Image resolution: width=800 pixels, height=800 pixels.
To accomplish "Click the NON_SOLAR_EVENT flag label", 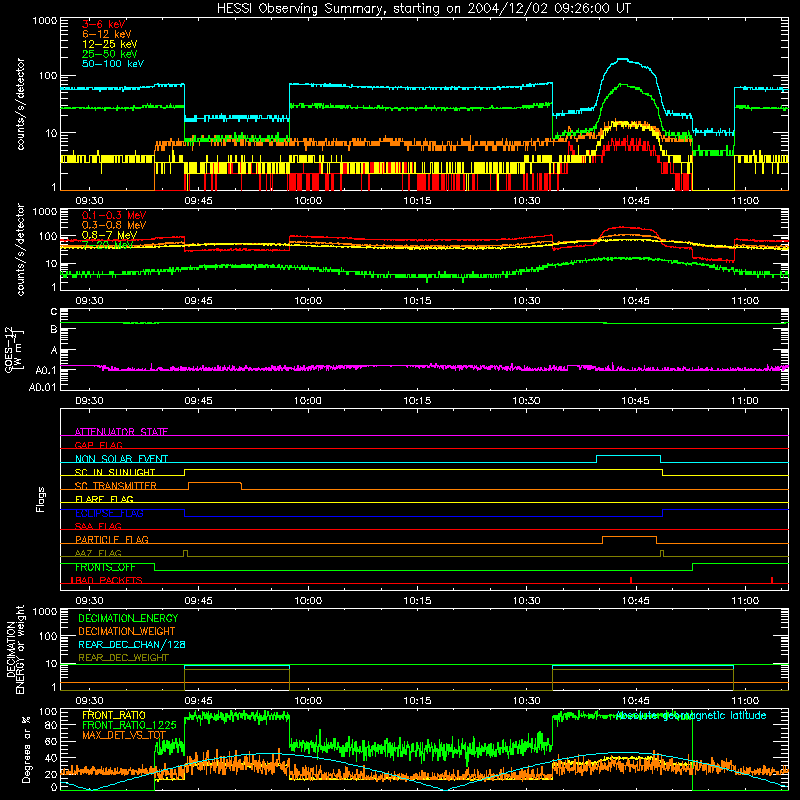I will (x=121, y=459).
